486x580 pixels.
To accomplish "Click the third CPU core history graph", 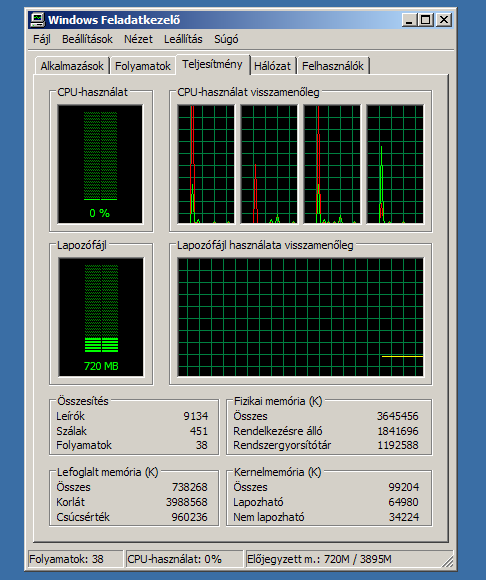I will tap(332, 164).
